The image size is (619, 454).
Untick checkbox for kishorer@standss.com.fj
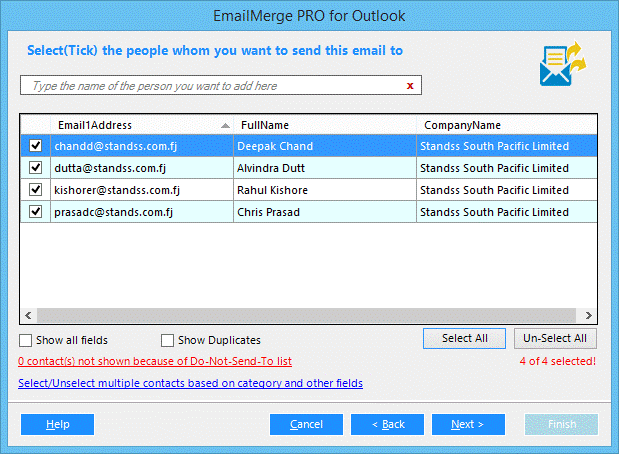36,190
